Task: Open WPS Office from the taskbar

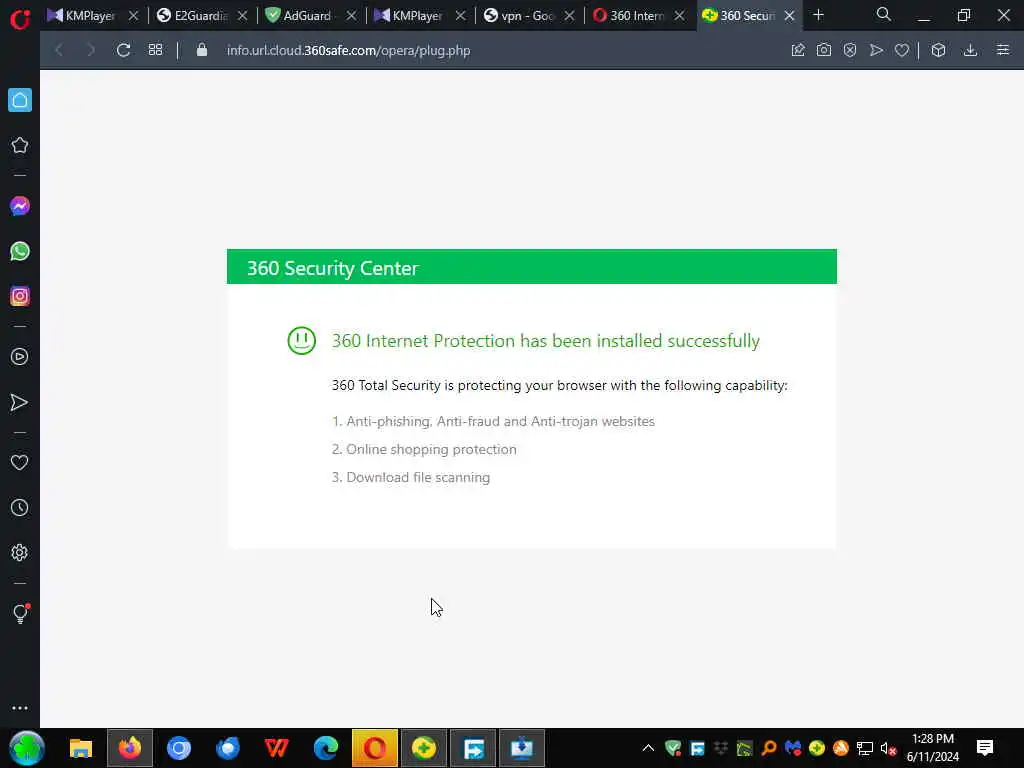Action: pos(277,748)
